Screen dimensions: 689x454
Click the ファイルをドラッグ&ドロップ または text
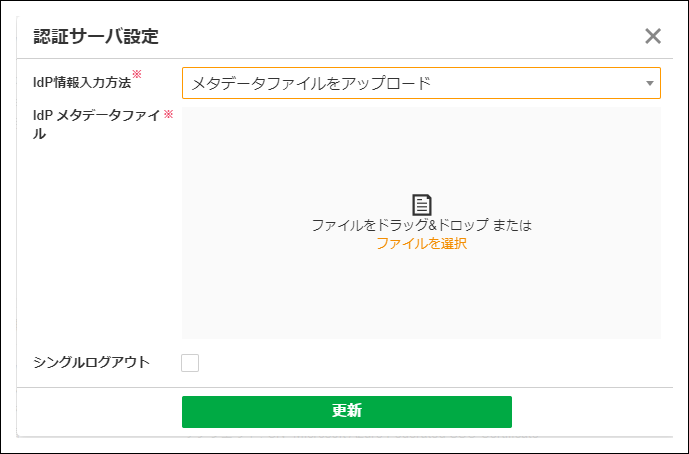(x=421, y=225)
